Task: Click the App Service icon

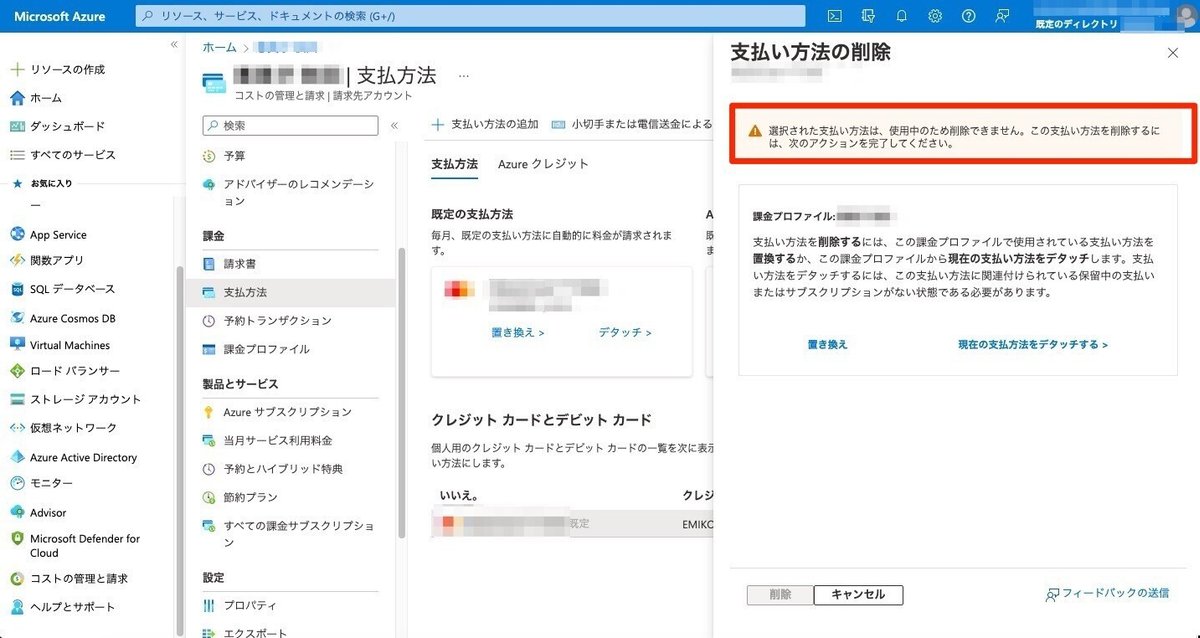Action: pos(16,235)
